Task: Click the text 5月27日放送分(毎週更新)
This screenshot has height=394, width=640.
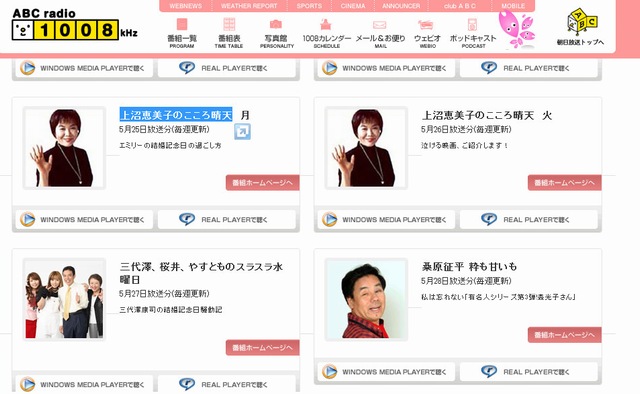Action: click(164, 294)
